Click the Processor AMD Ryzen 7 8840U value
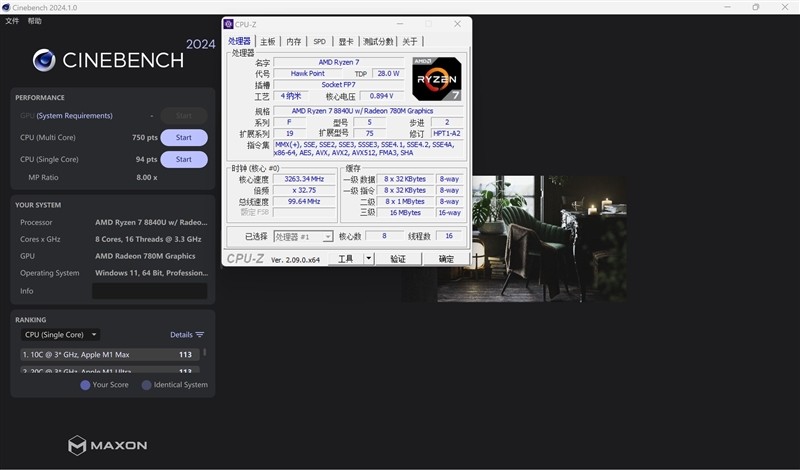Image resolution: width=800 pixels, height=470 pixels. 151,222
